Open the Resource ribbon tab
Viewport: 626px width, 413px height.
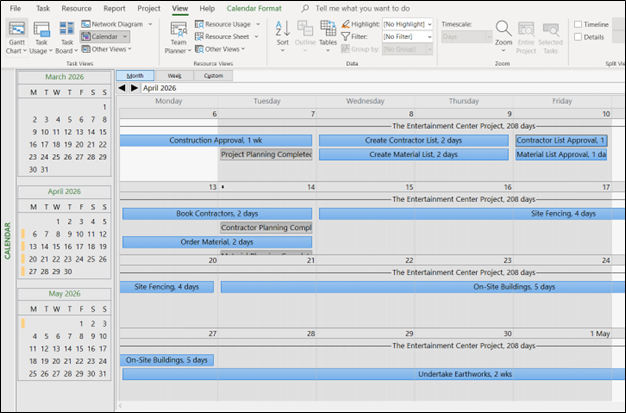[x=76, y=8]
